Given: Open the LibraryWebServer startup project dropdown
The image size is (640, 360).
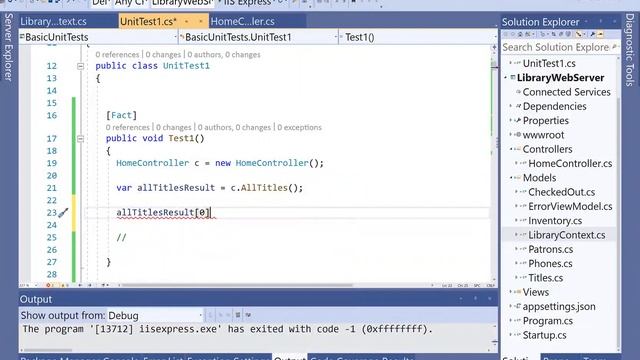Looking at the screenshot, I should (x=182, y=3).
